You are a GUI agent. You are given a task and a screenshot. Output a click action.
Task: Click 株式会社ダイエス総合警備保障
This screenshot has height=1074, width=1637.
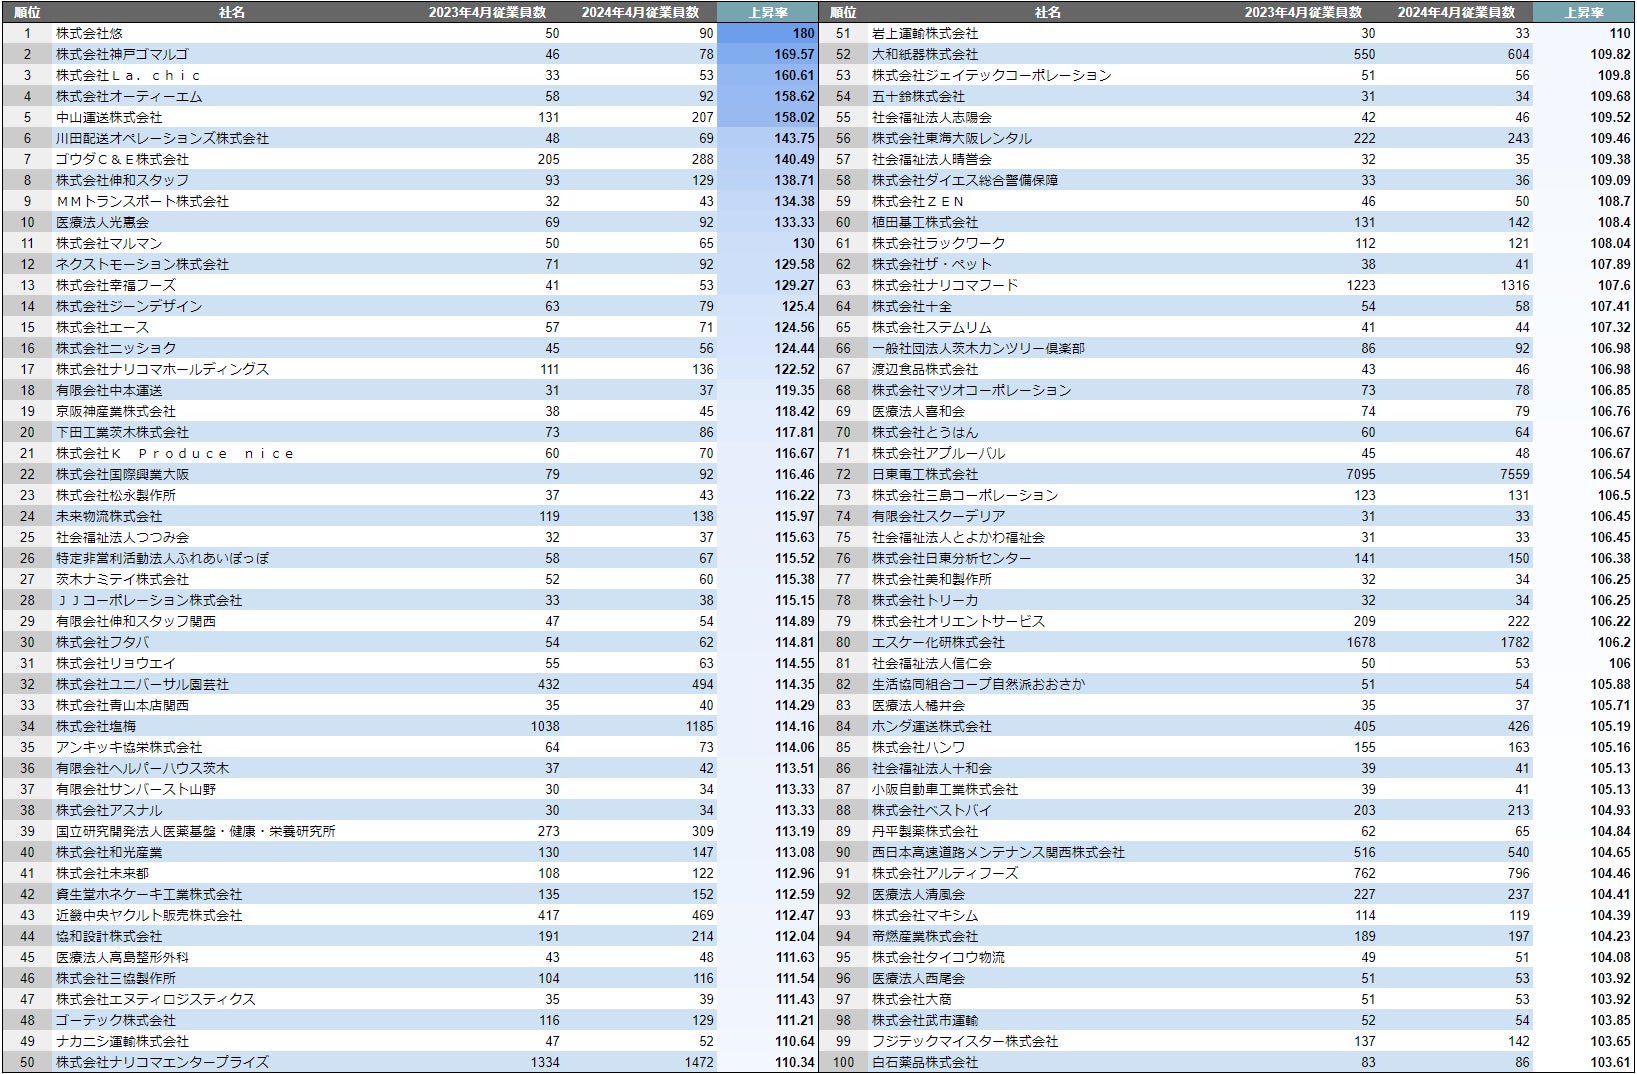pyautogui.click(x=965, y=180)
